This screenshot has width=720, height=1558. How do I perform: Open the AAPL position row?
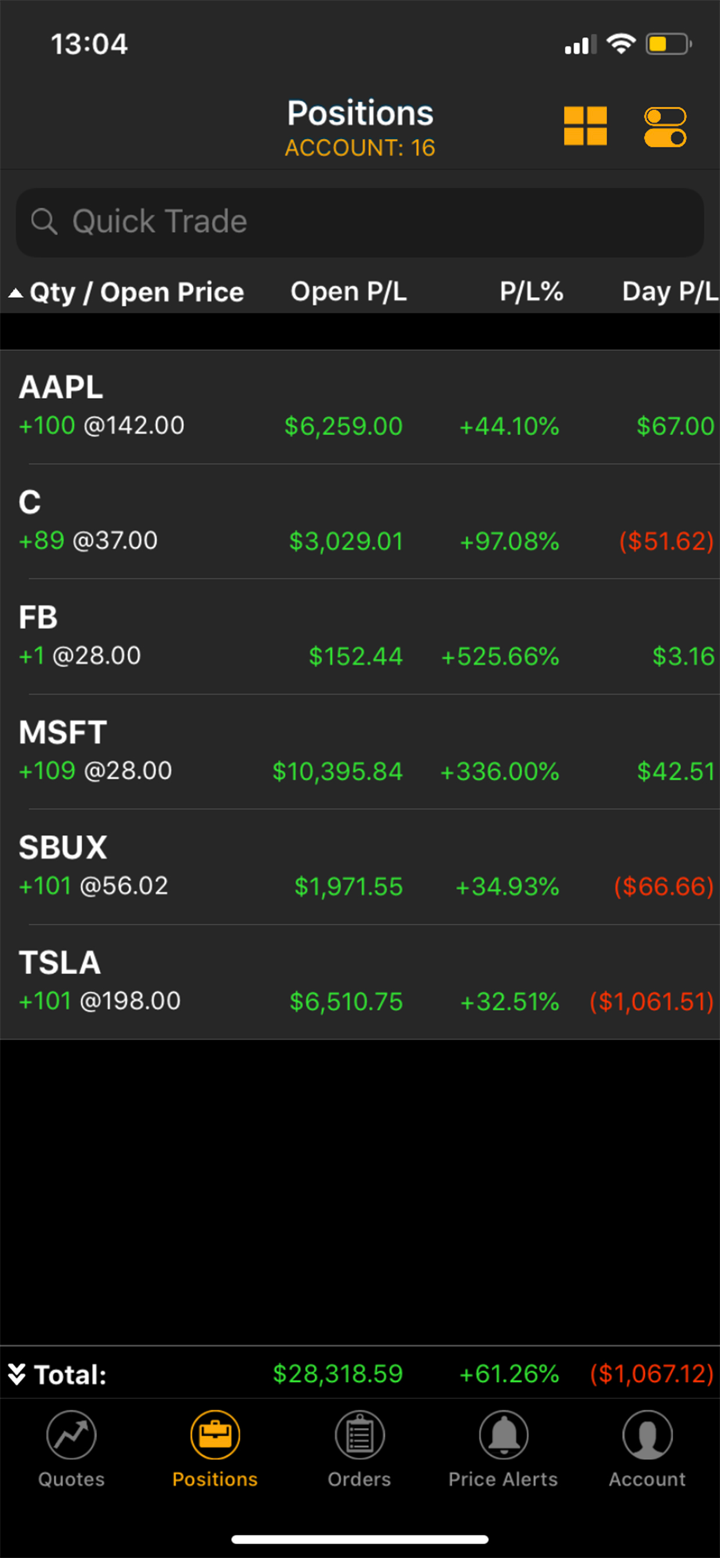[360, 407]
